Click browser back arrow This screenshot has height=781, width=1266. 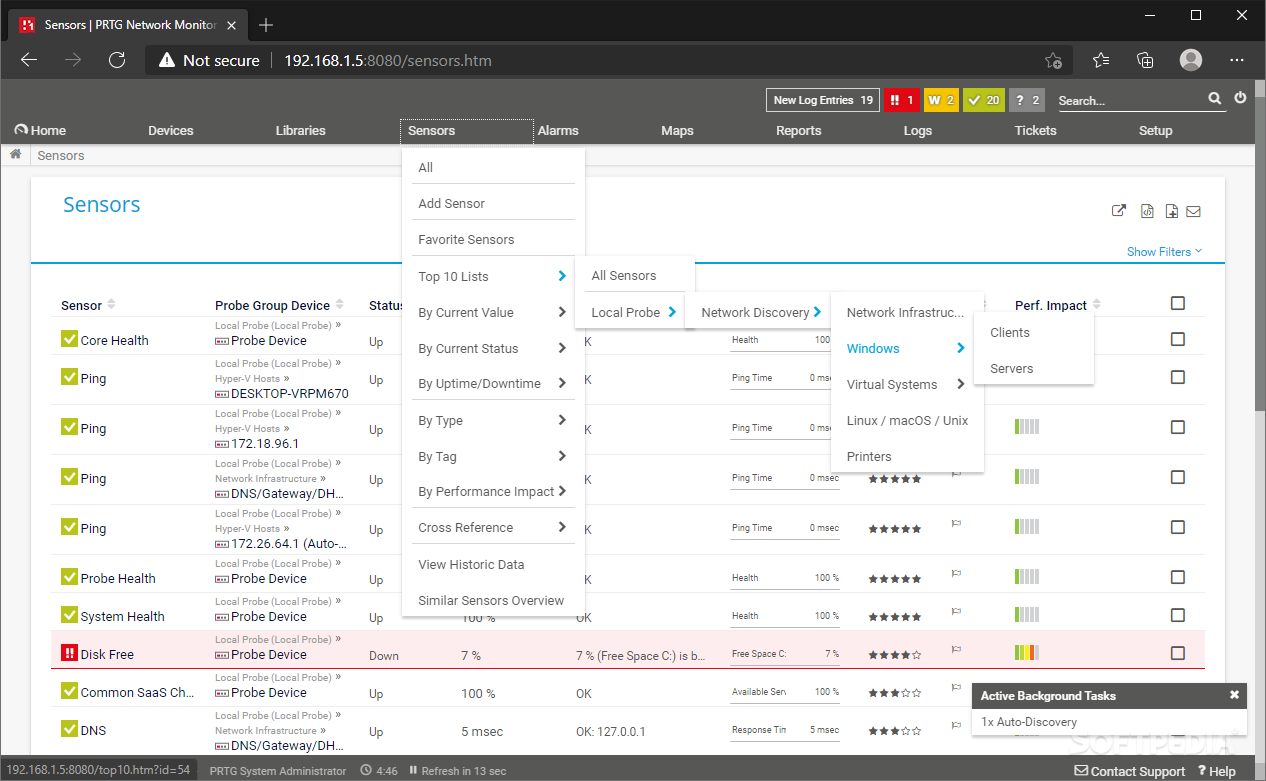point(29,60)
